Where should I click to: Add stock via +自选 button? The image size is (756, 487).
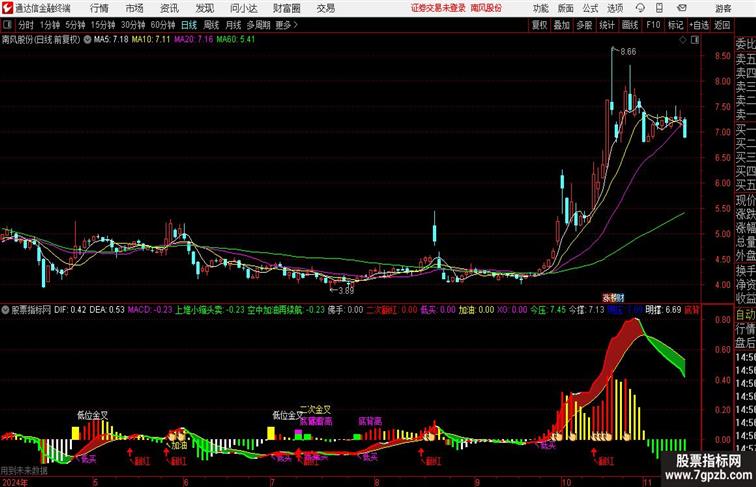tap(699, 25)
